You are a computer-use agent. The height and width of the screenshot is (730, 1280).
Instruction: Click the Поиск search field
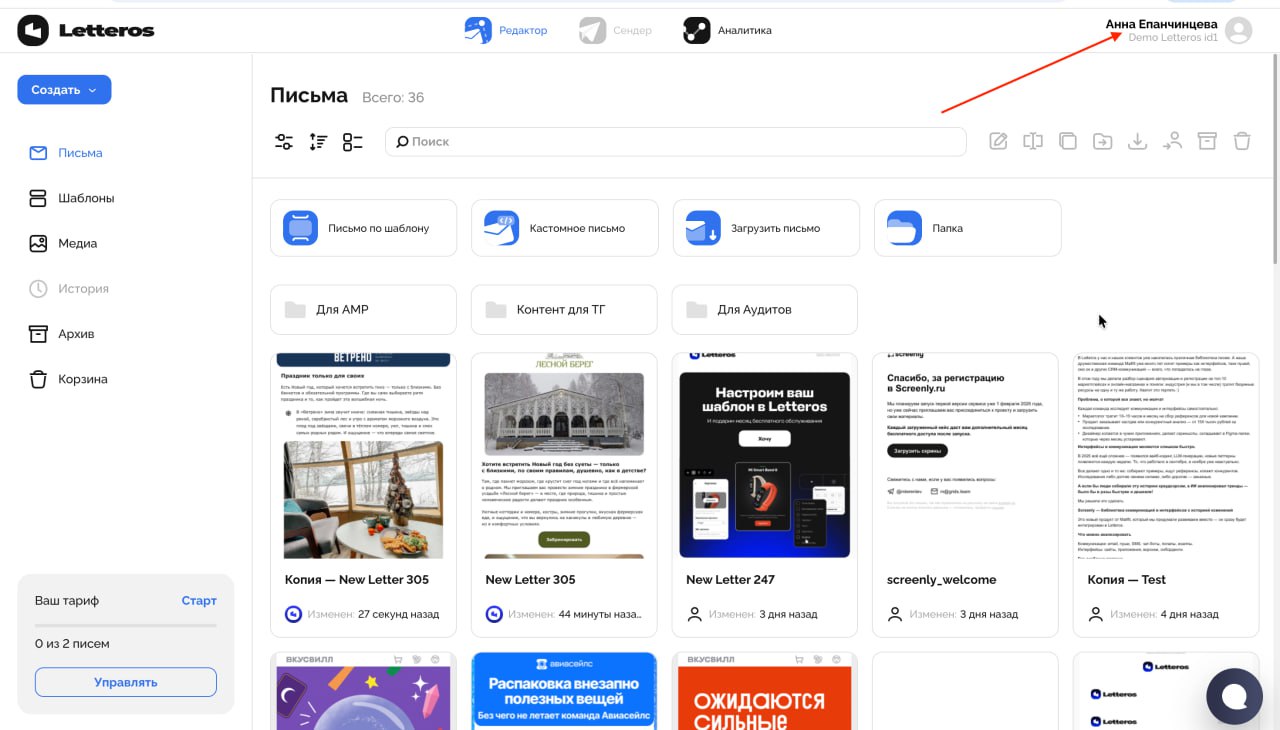(x=676, y=142)
